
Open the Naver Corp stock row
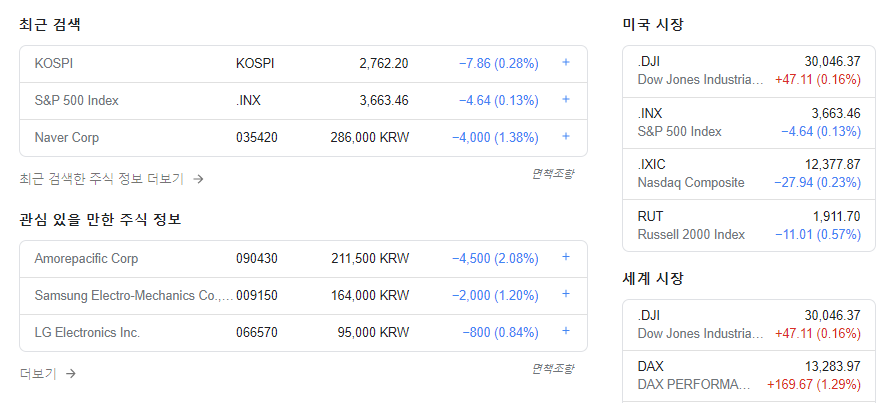[x=304, y=138]
